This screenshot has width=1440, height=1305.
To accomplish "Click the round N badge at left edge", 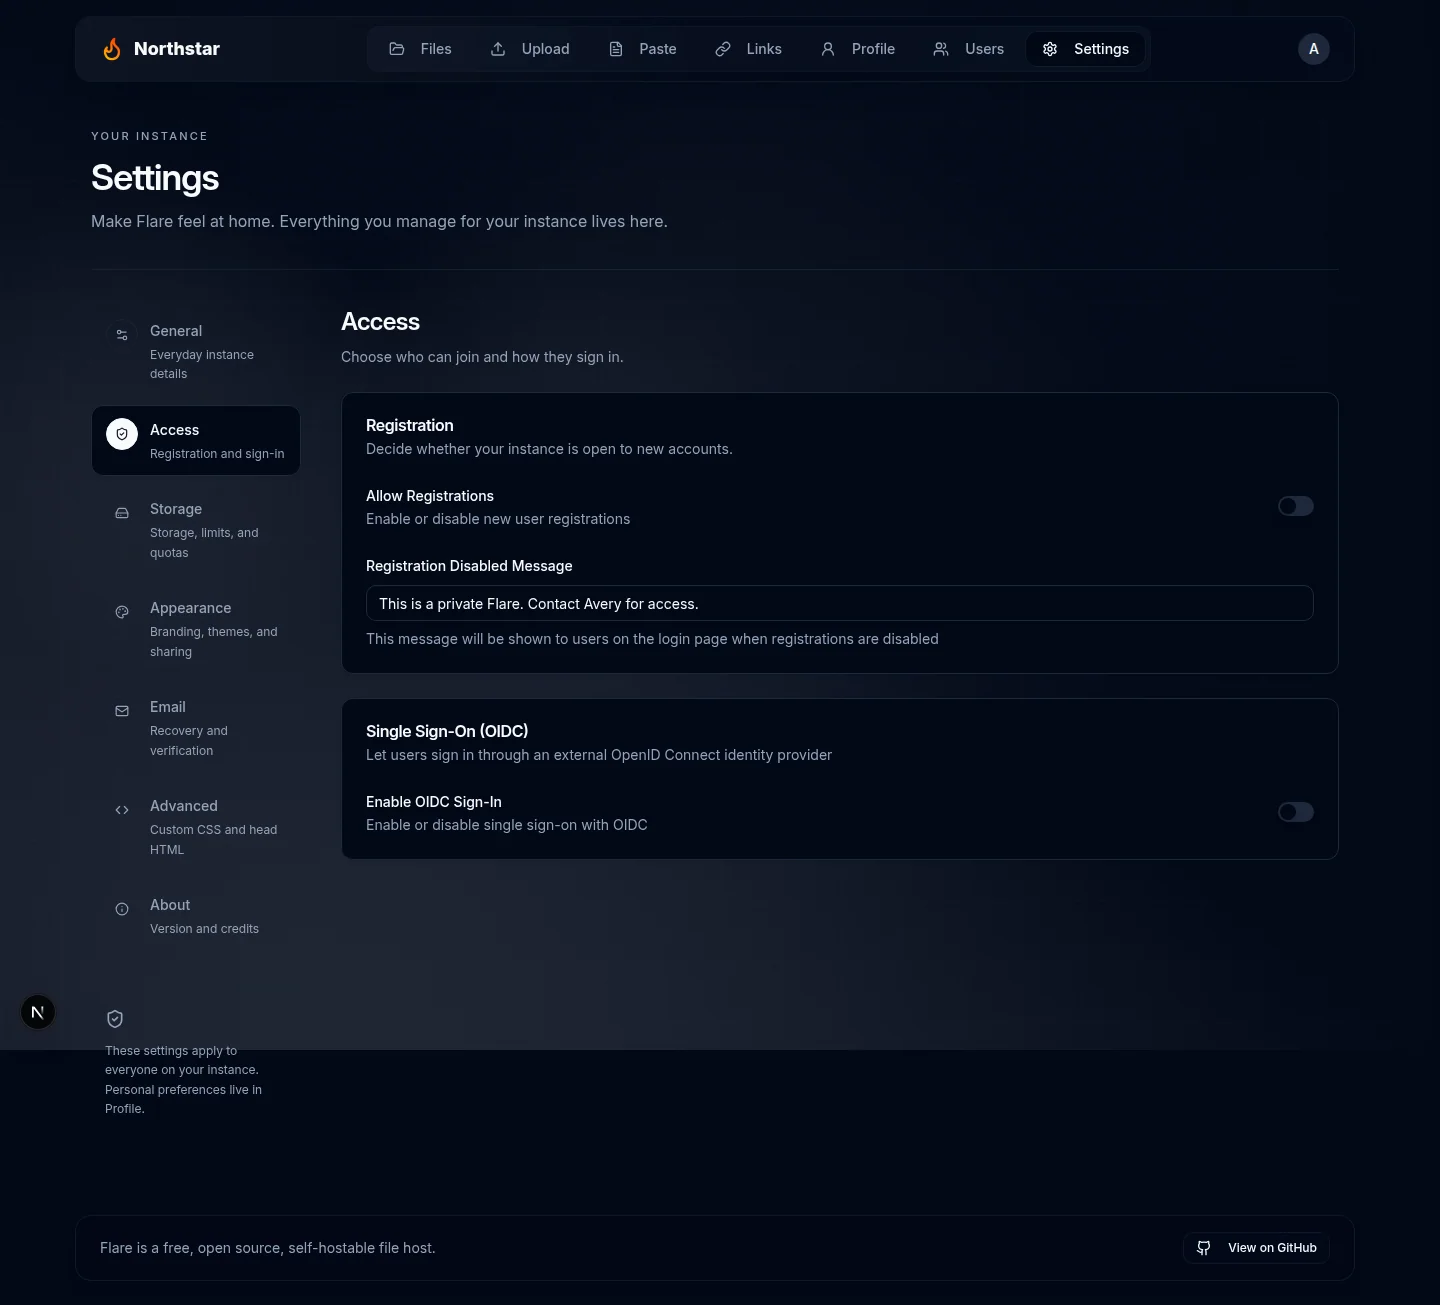I will [x=38, y=1012].
